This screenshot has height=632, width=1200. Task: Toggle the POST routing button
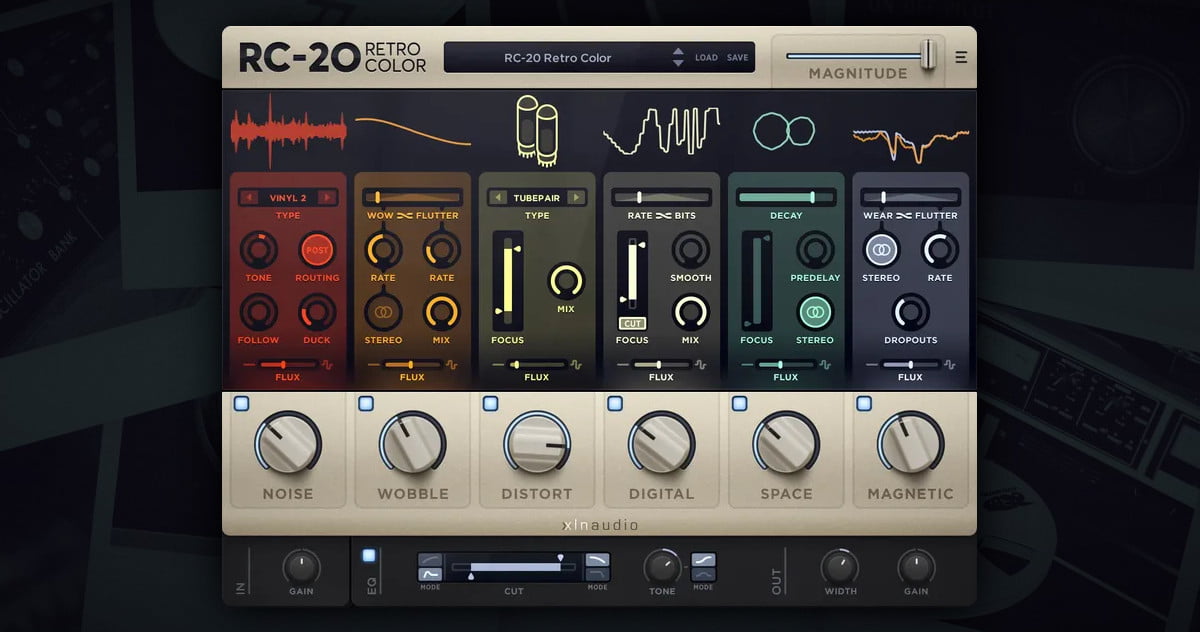coord(317,249)
